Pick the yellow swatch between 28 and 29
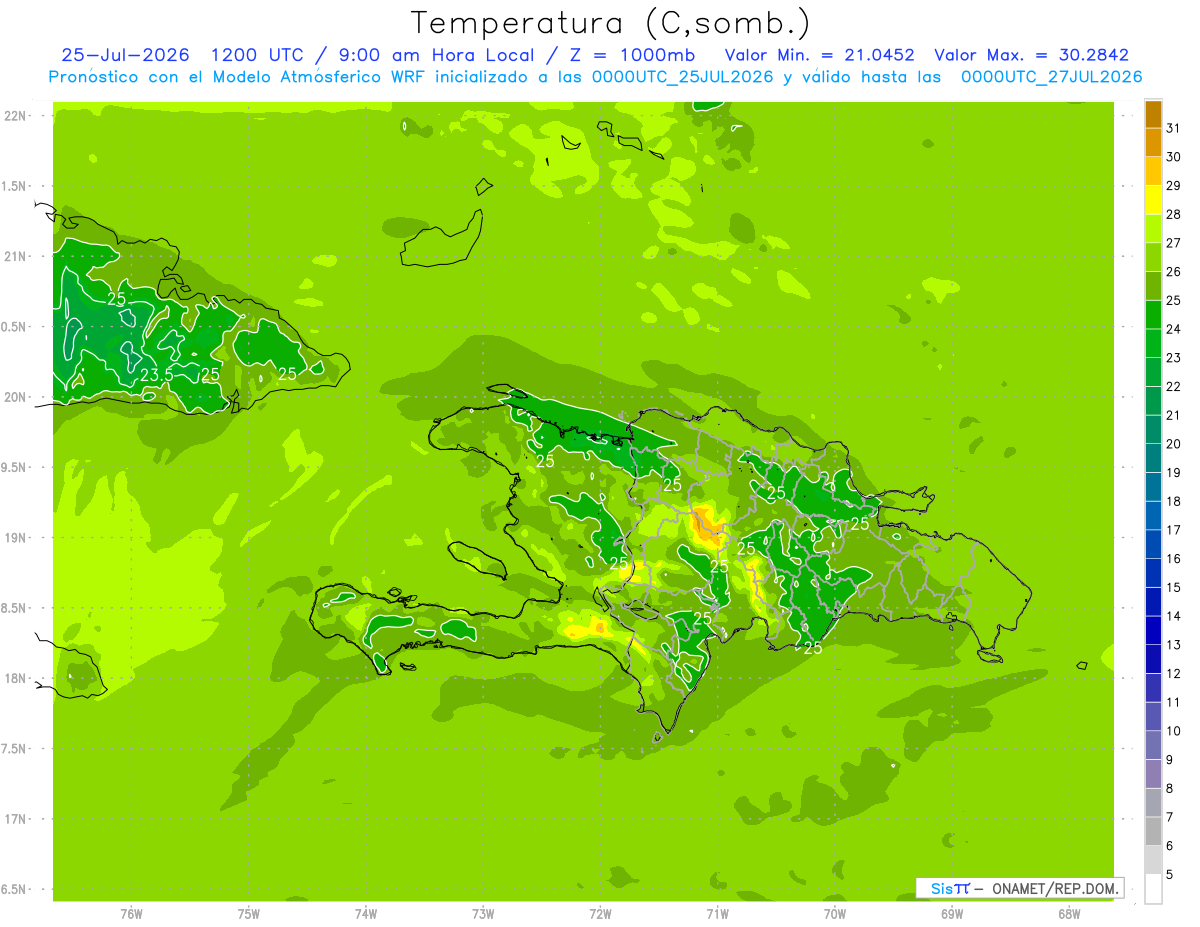This screenshot has width=1200, height=927. pos(1154,200)
